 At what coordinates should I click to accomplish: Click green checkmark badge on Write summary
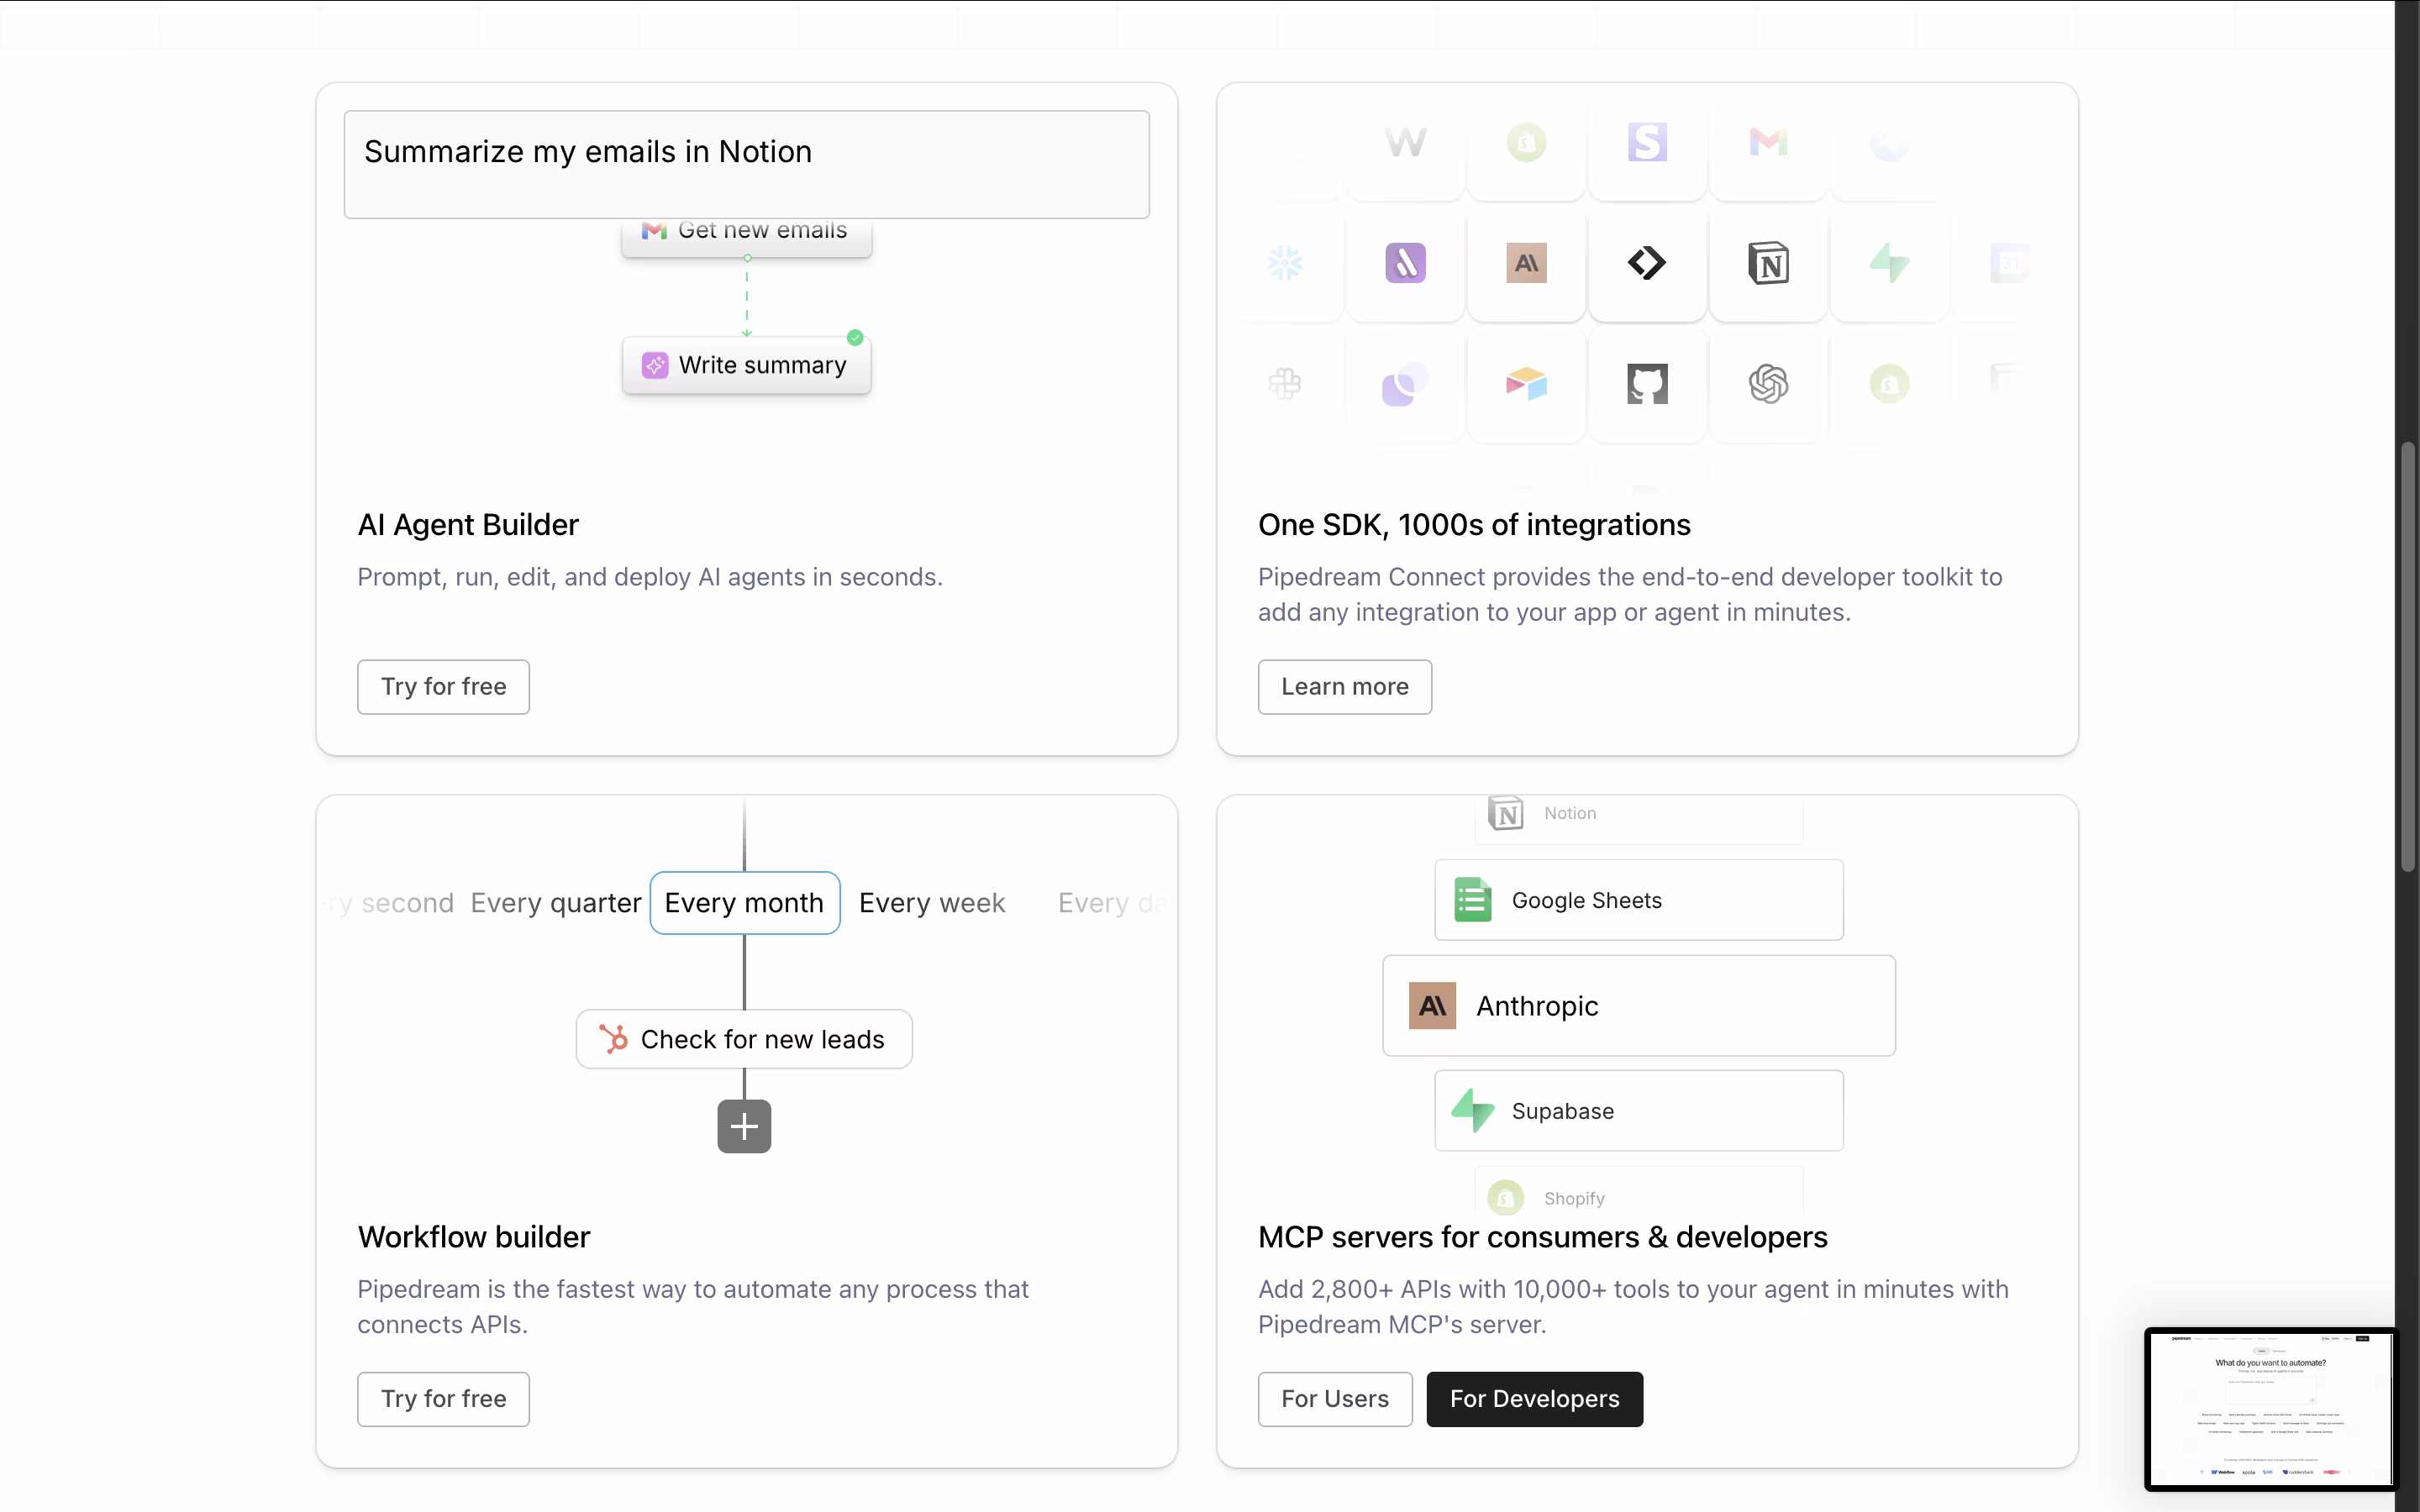pyautogui.click(x=855, y=338)
